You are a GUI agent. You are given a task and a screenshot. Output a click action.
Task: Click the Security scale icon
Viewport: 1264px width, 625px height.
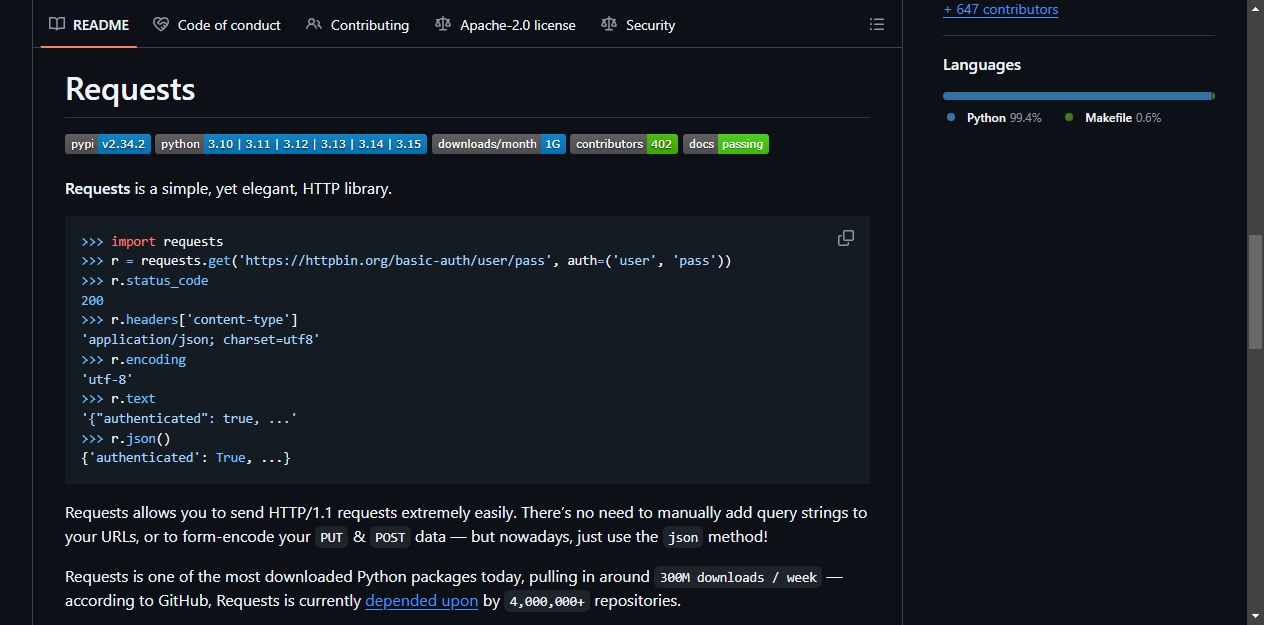point(609,24)
